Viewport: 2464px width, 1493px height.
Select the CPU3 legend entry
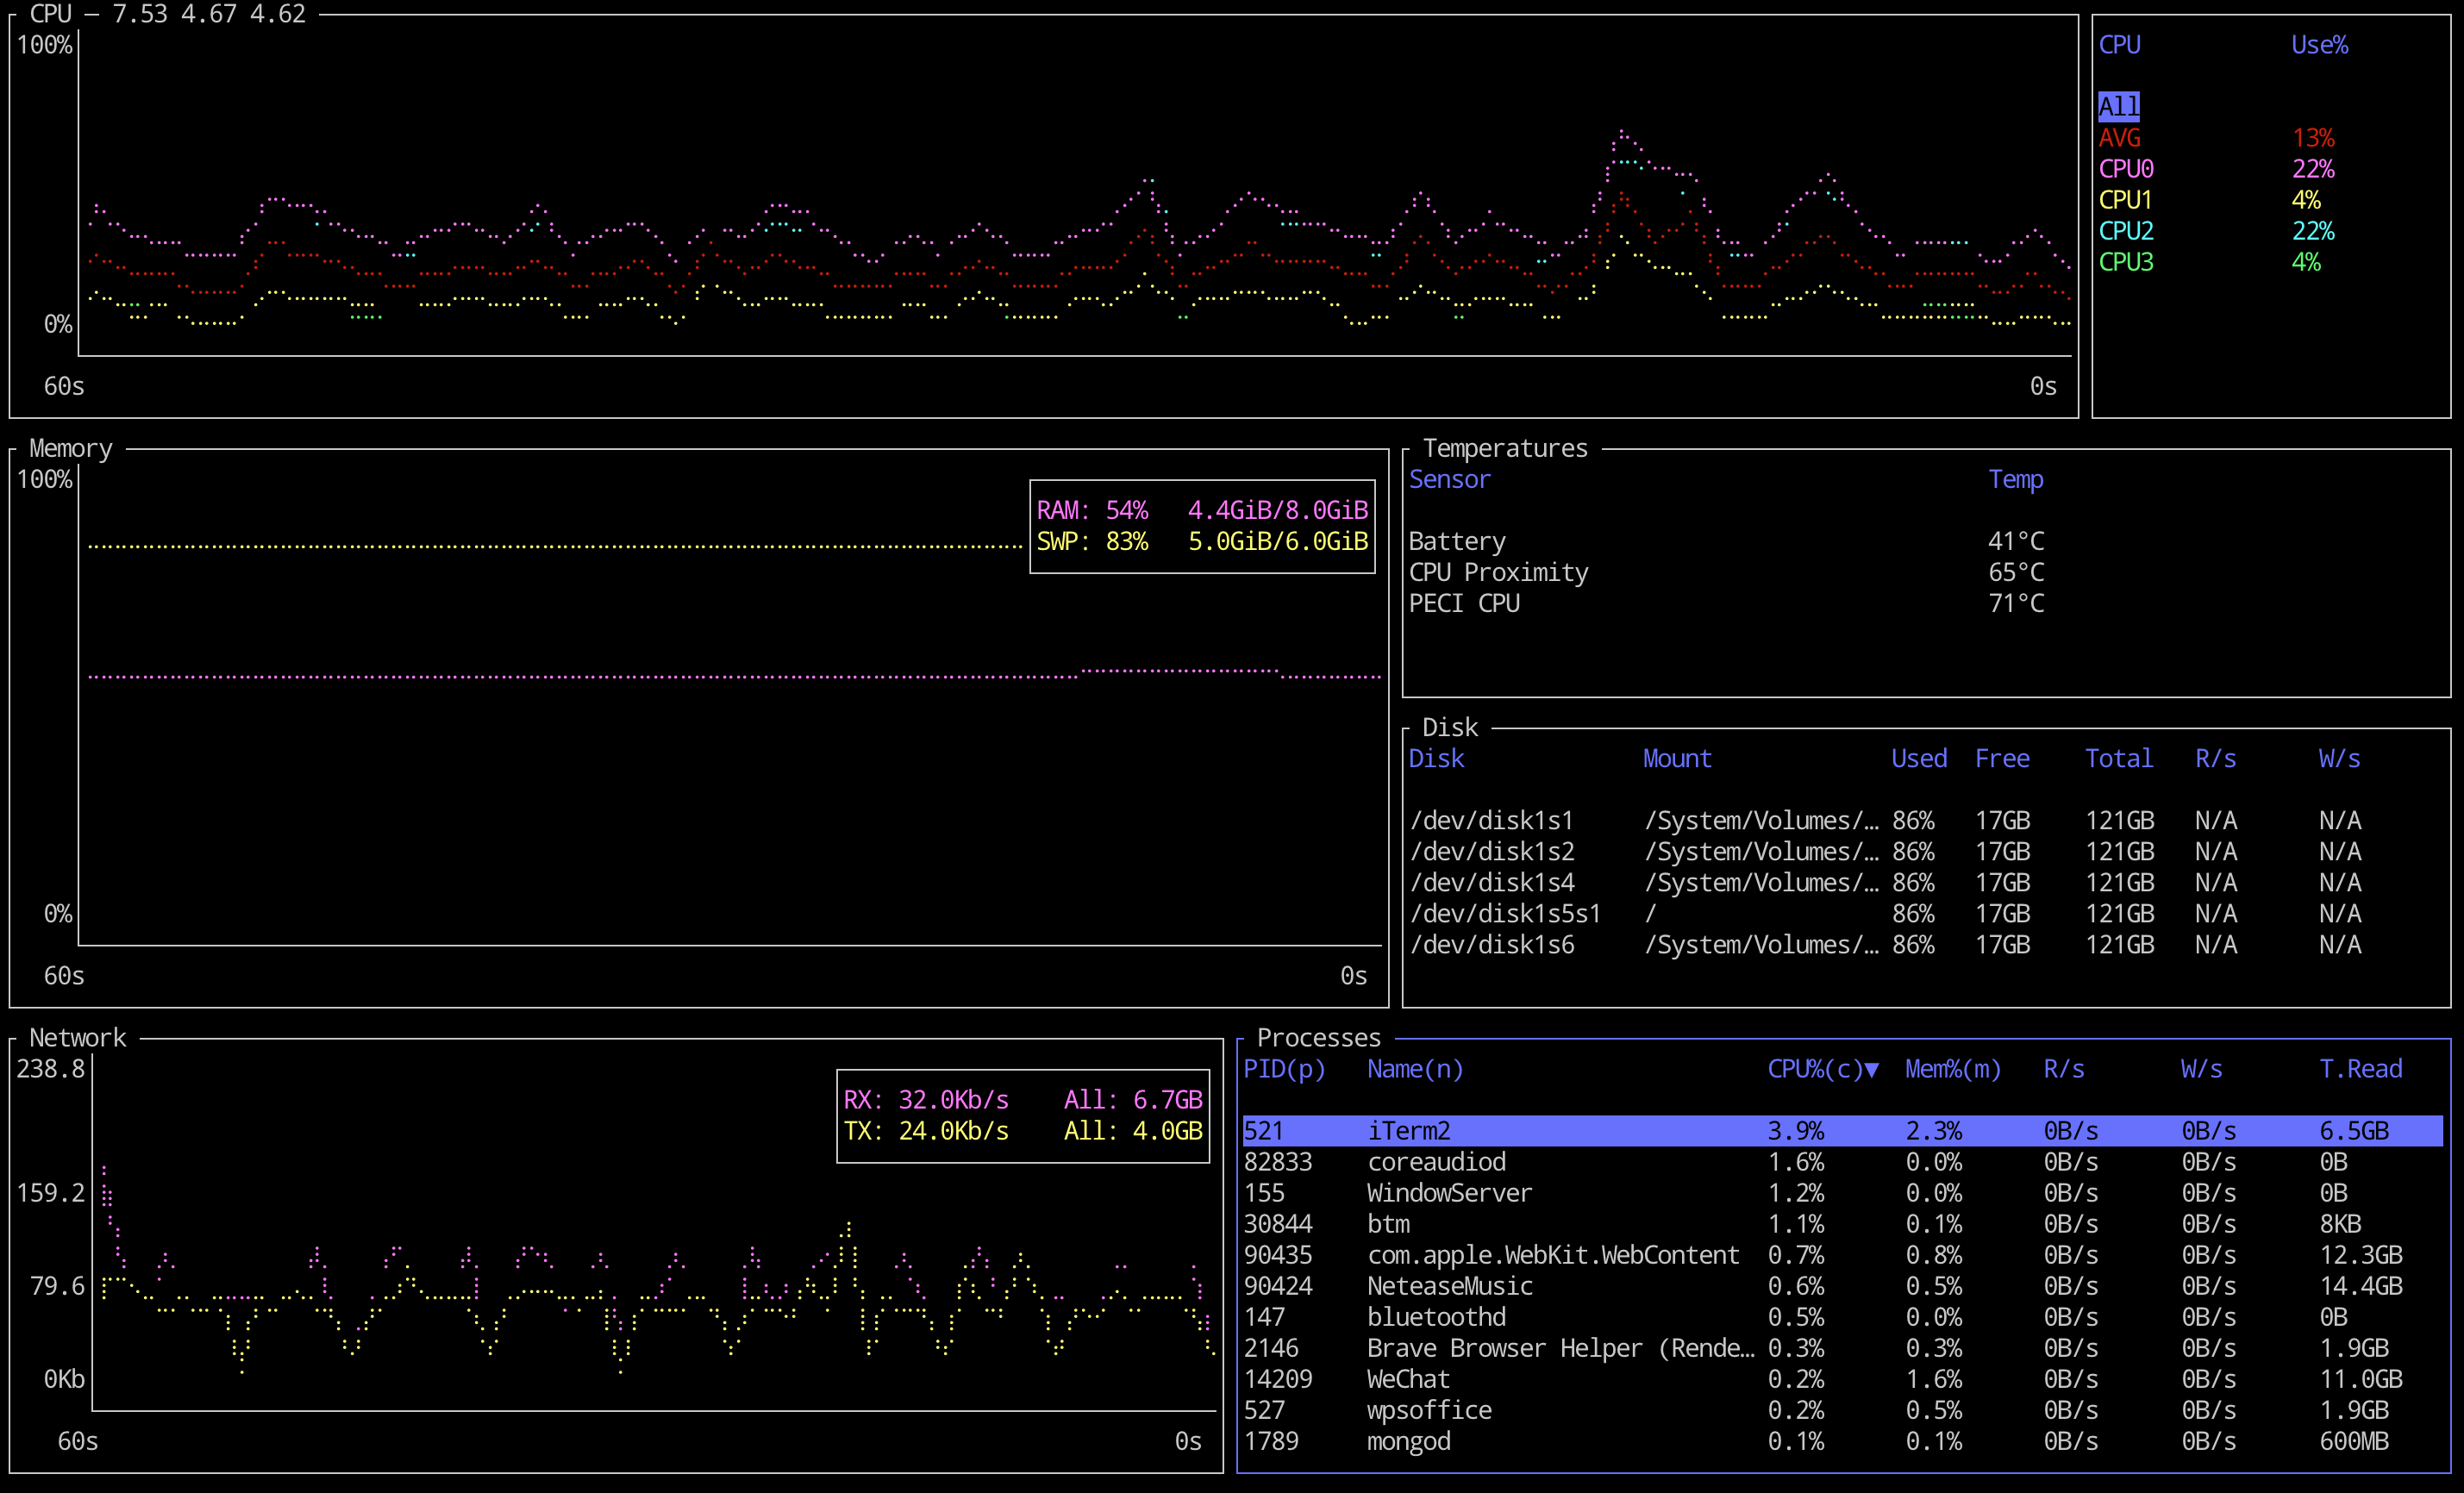pyautogui.click(x=2125, y=262)
